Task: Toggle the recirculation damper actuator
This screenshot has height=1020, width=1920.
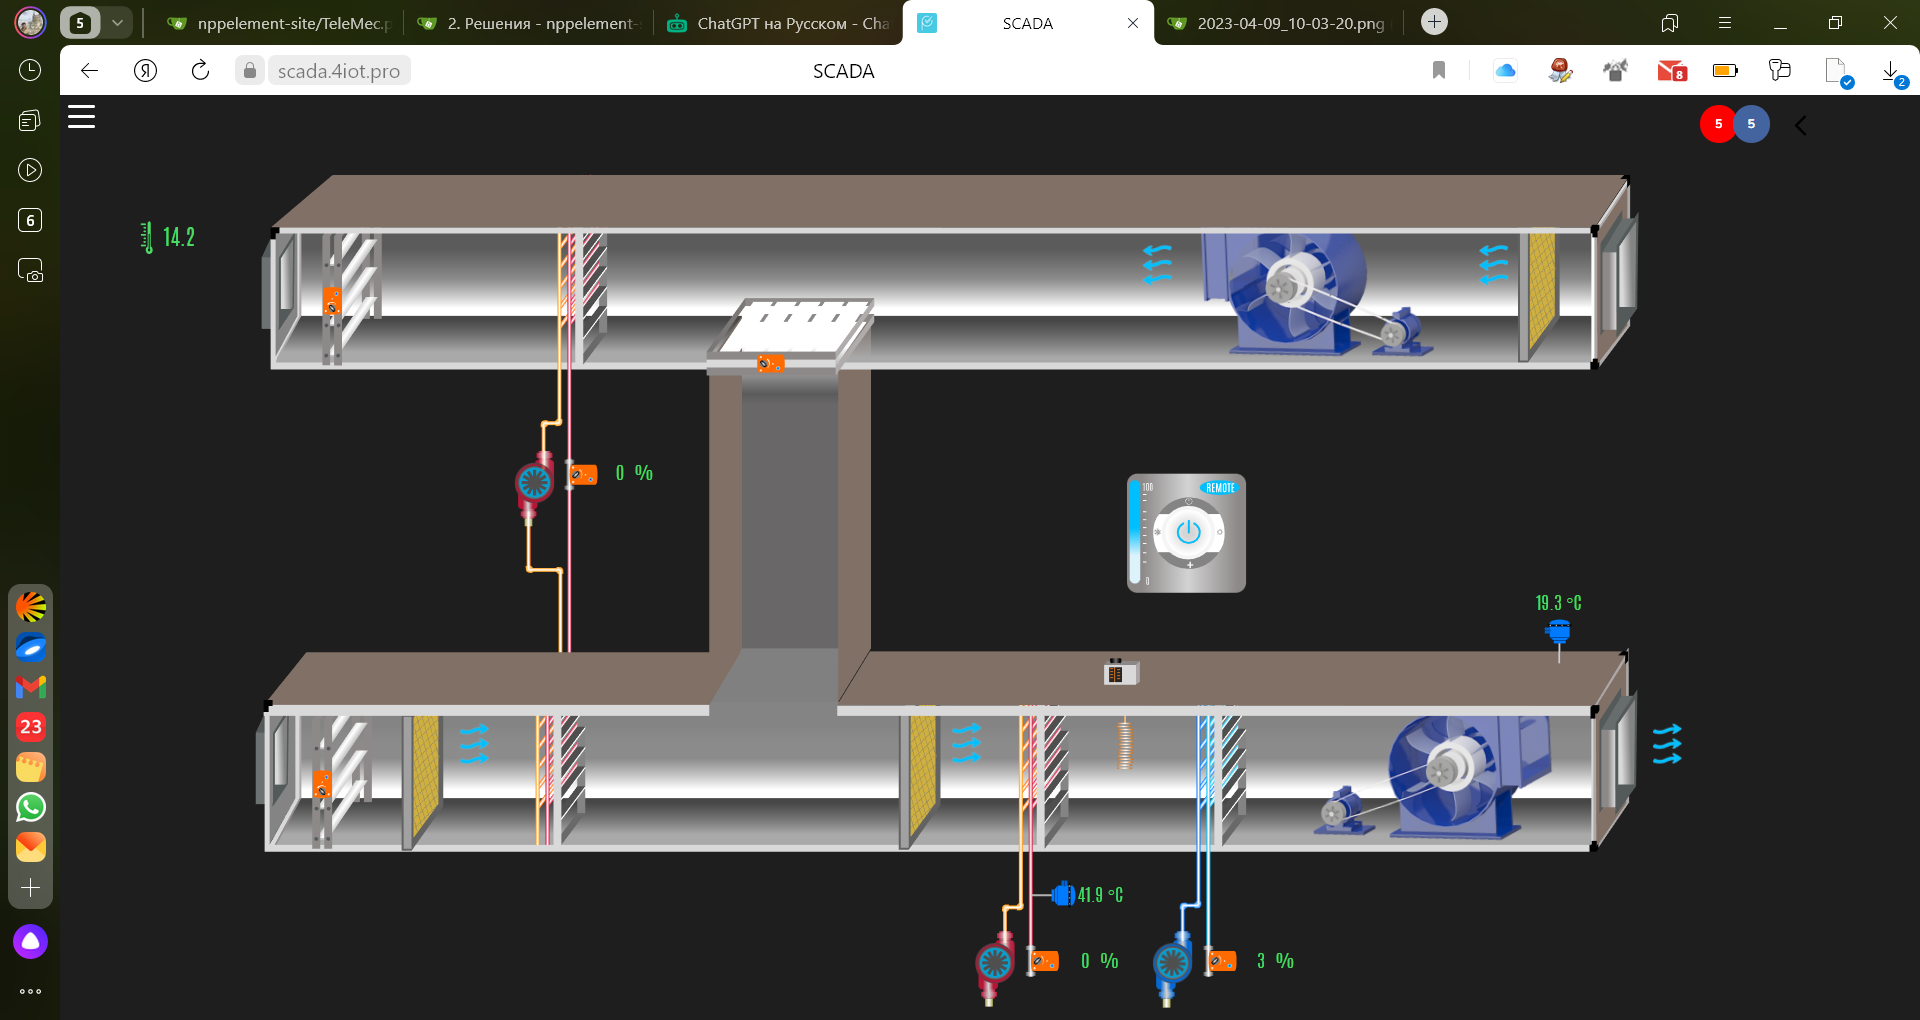Action: click(770, 363)
